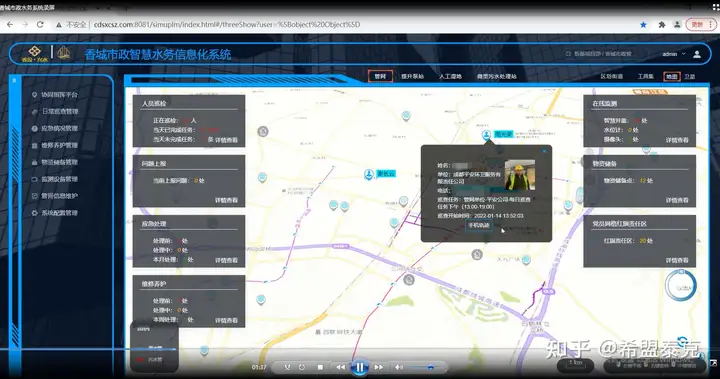Screen dimensions: 720x379
Task: Open the 区划街道 district selector
Action: click(x=612, y=76)
